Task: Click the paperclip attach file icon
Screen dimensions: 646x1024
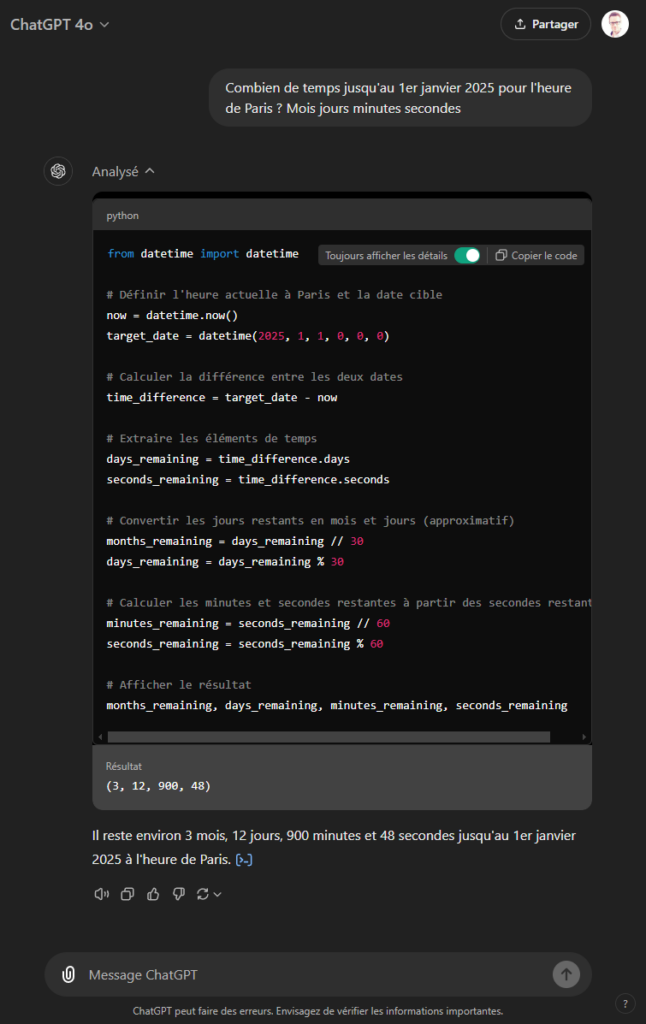Action: (68, 974)
